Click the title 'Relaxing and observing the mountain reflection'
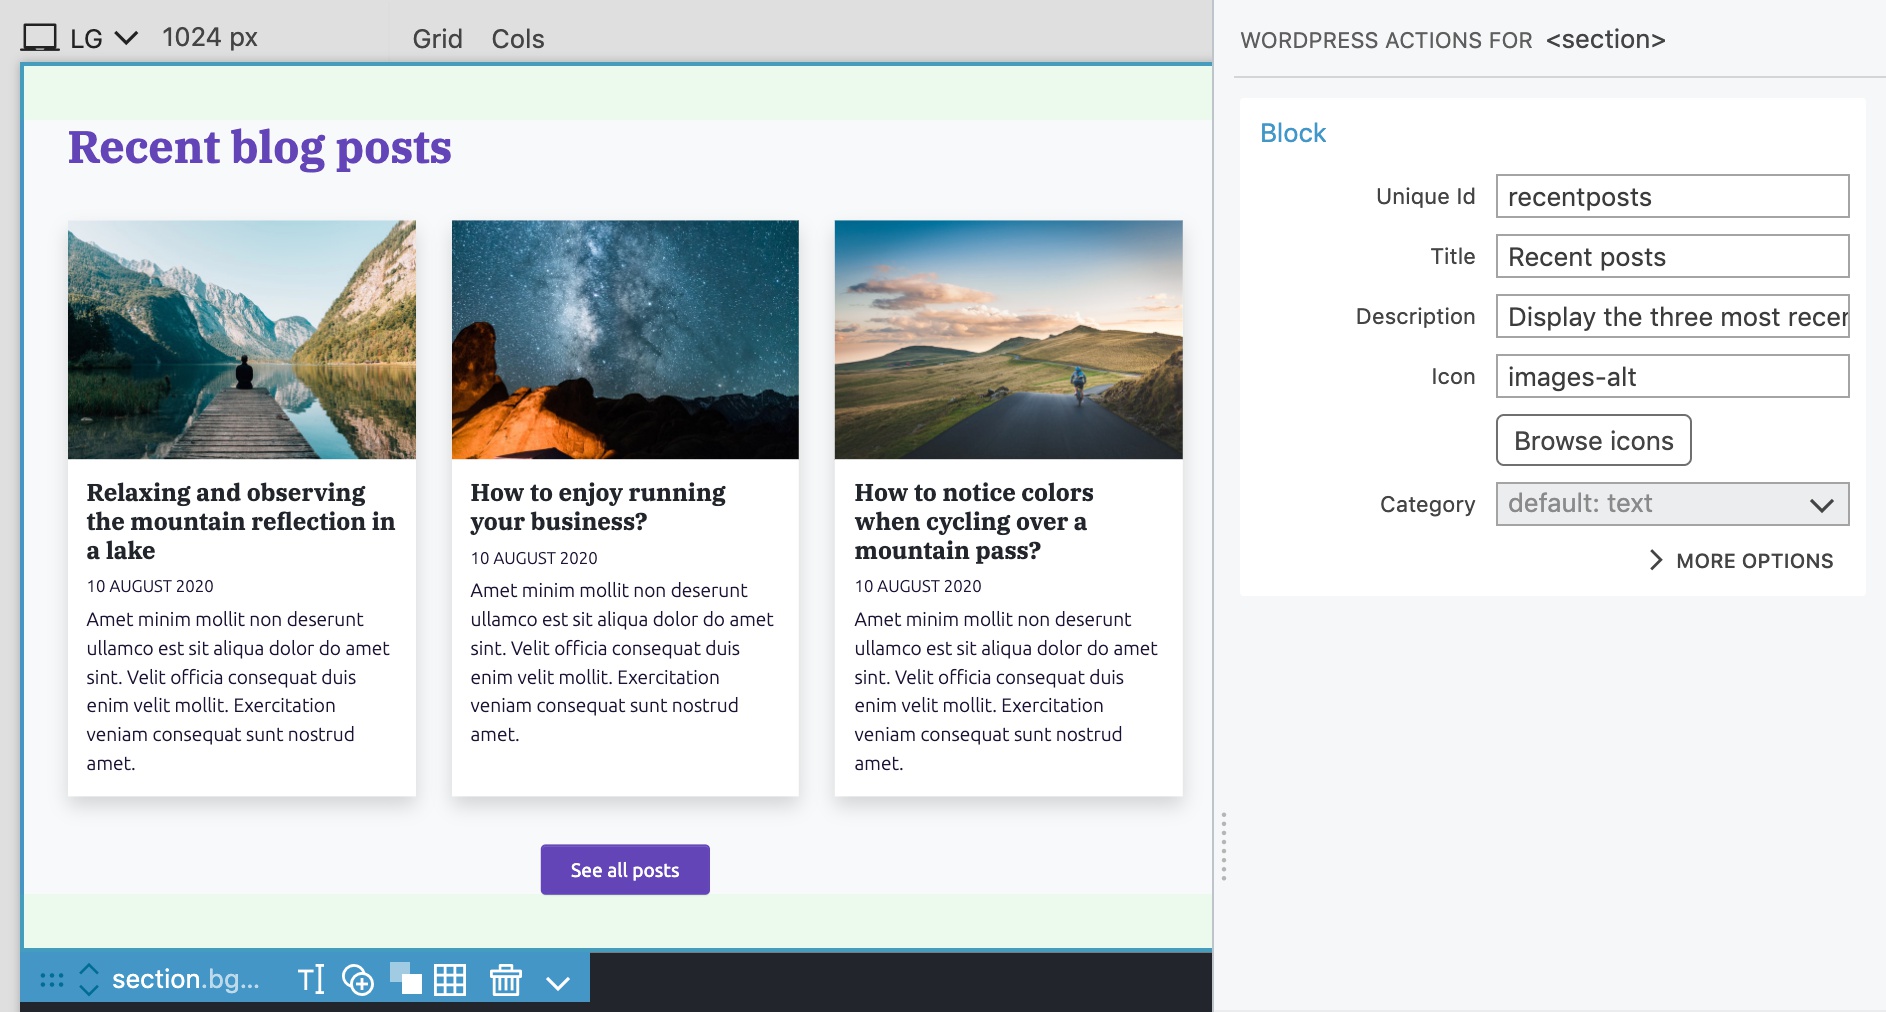 tap(241, 521)
